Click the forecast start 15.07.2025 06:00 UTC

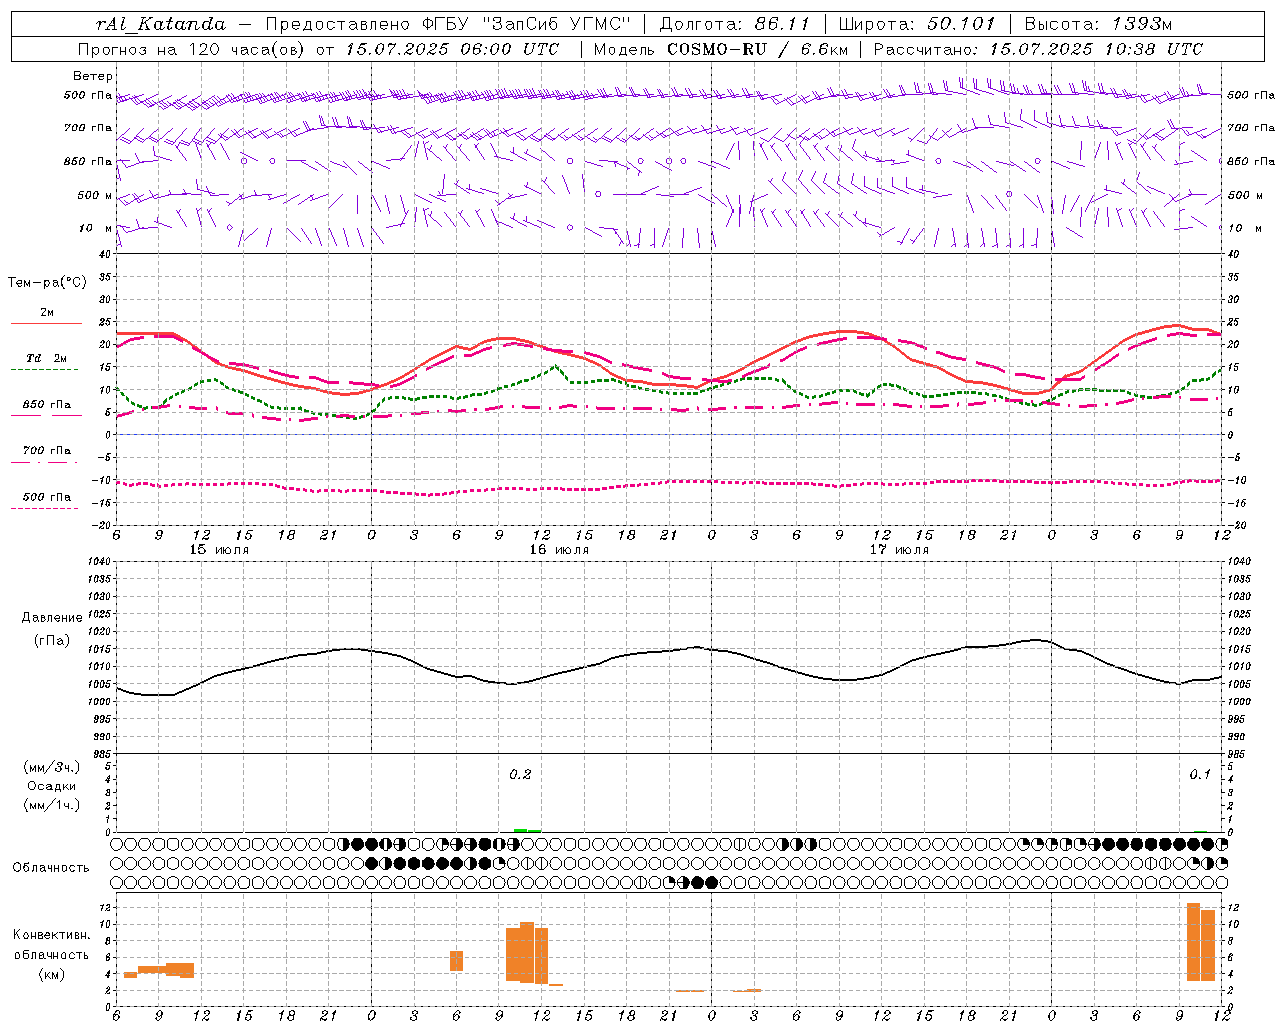(452, 49)
